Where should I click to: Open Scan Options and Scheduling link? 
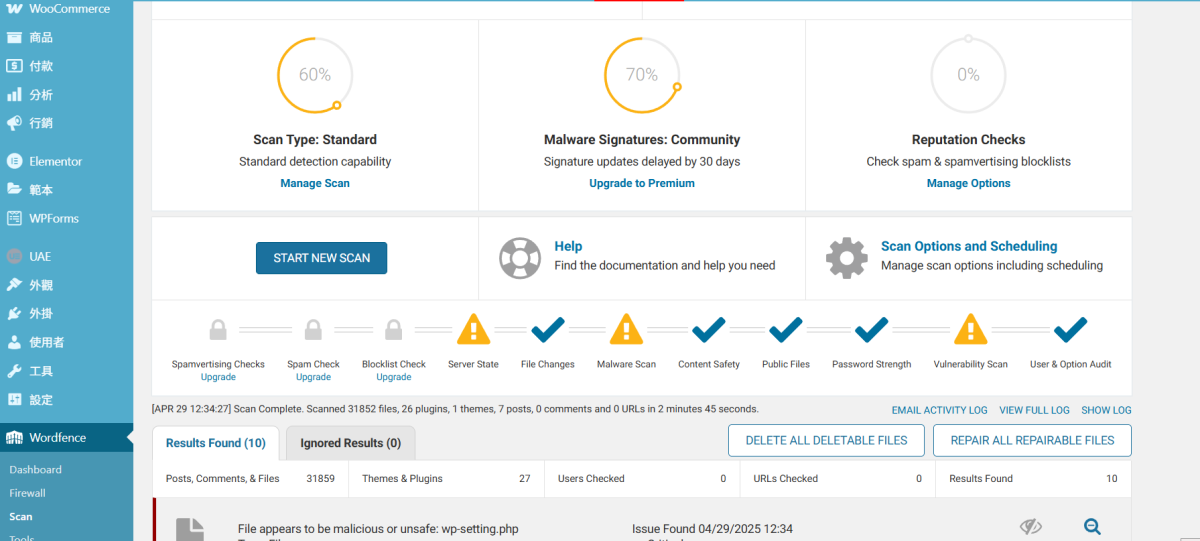click(x=969, y=246)
